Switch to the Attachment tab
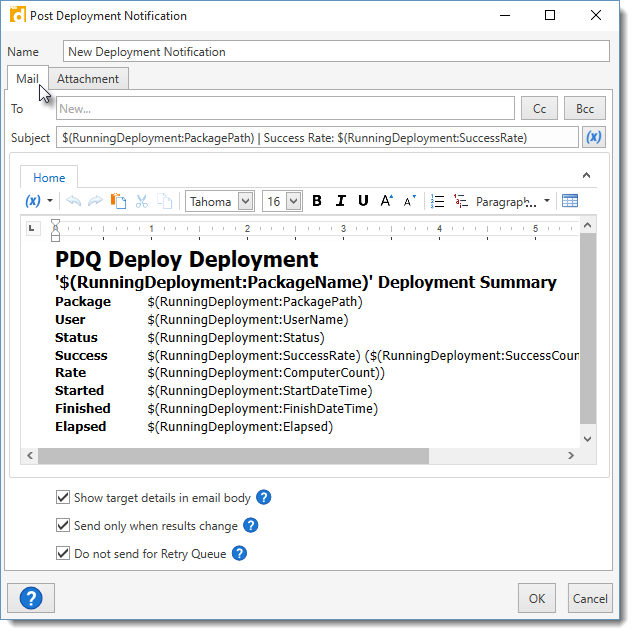Screen dimensions: 635x635 [x=88, y=79]
